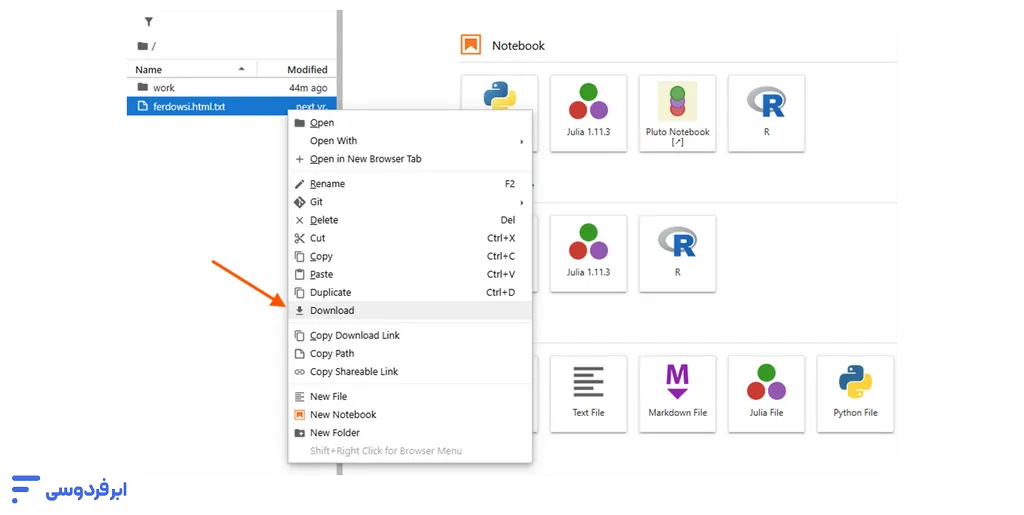Open the R console tile

pos(677,253)
